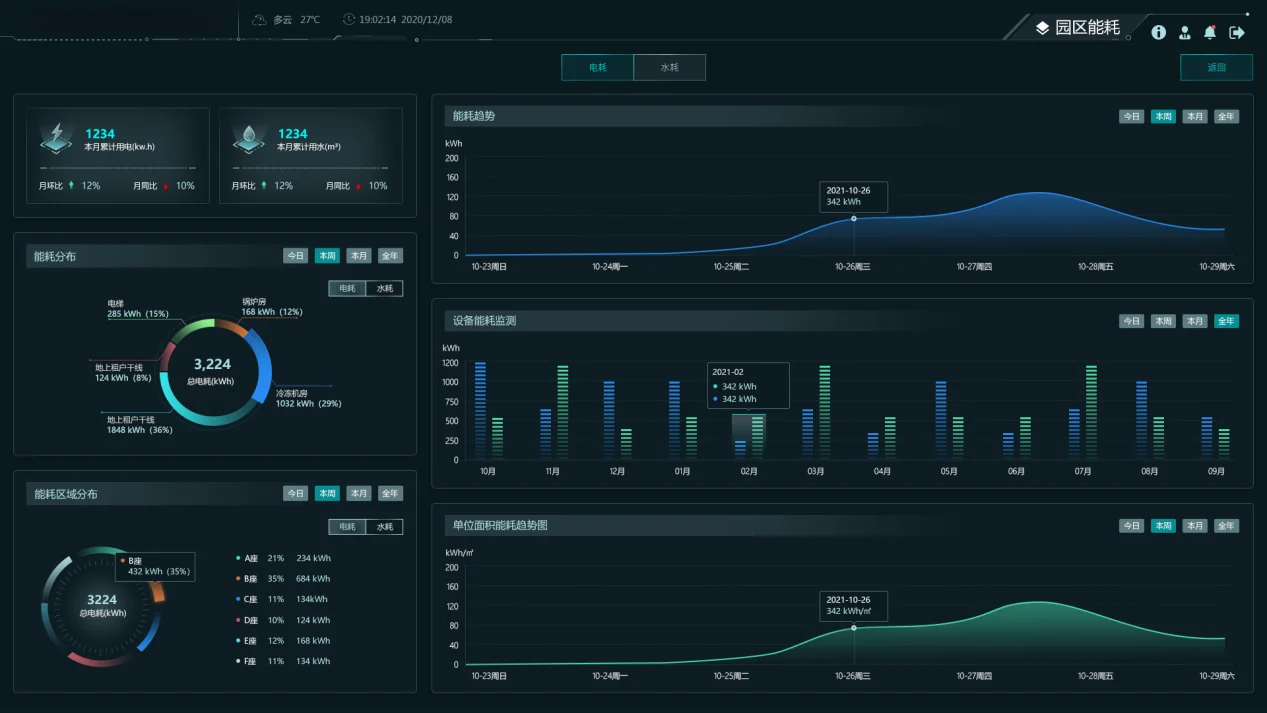Click the layers icon beside 园区能耗

(1042, 28)
